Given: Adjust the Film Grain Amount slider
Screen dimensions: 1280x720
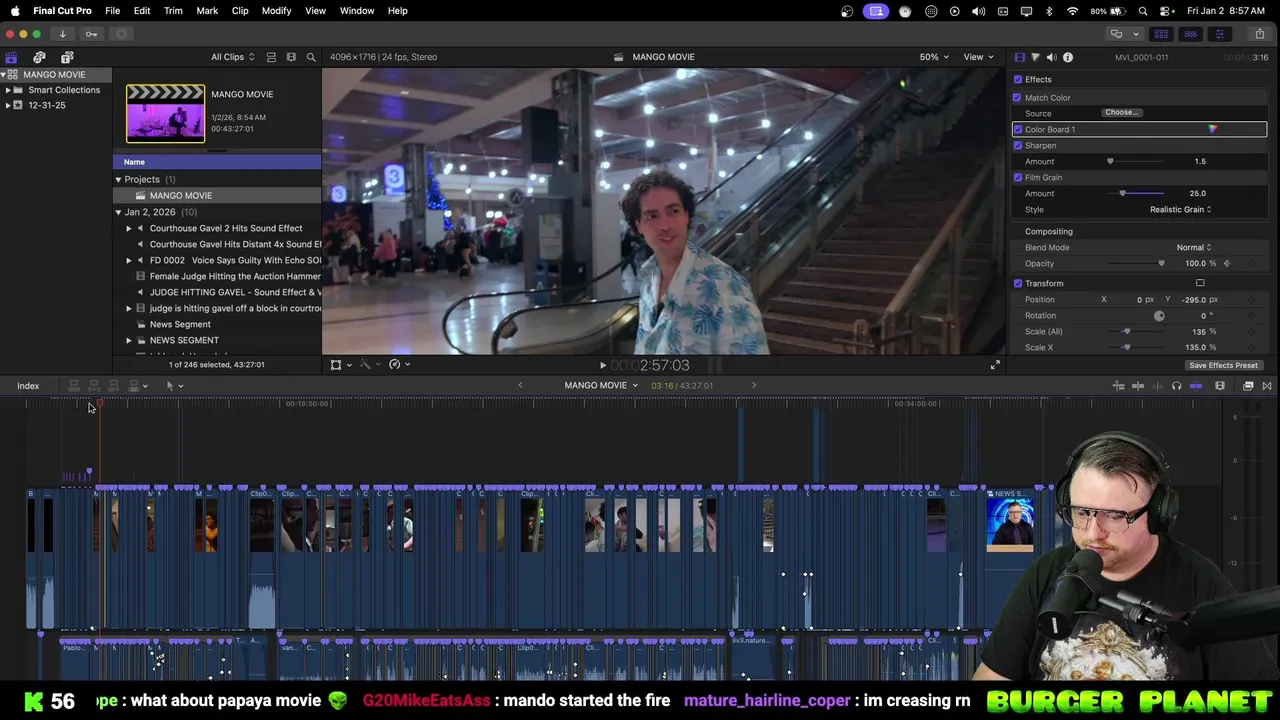Looking at the screenshot, I should click(1122, 194).
